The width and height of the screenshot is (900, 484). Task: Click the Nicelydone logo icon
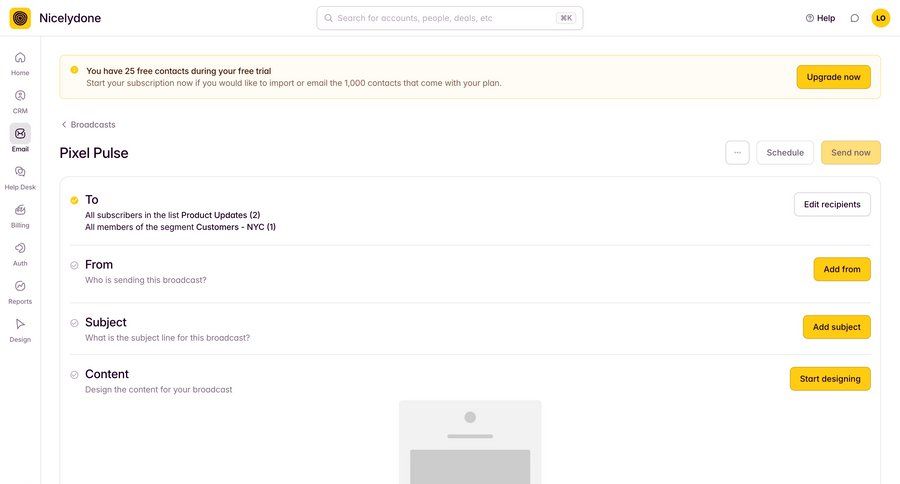(x=20, y=18)
